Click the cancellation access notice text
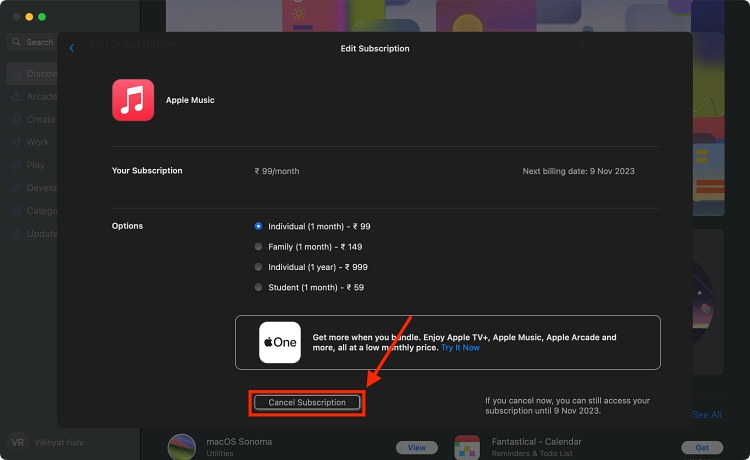 click(567, 405)
